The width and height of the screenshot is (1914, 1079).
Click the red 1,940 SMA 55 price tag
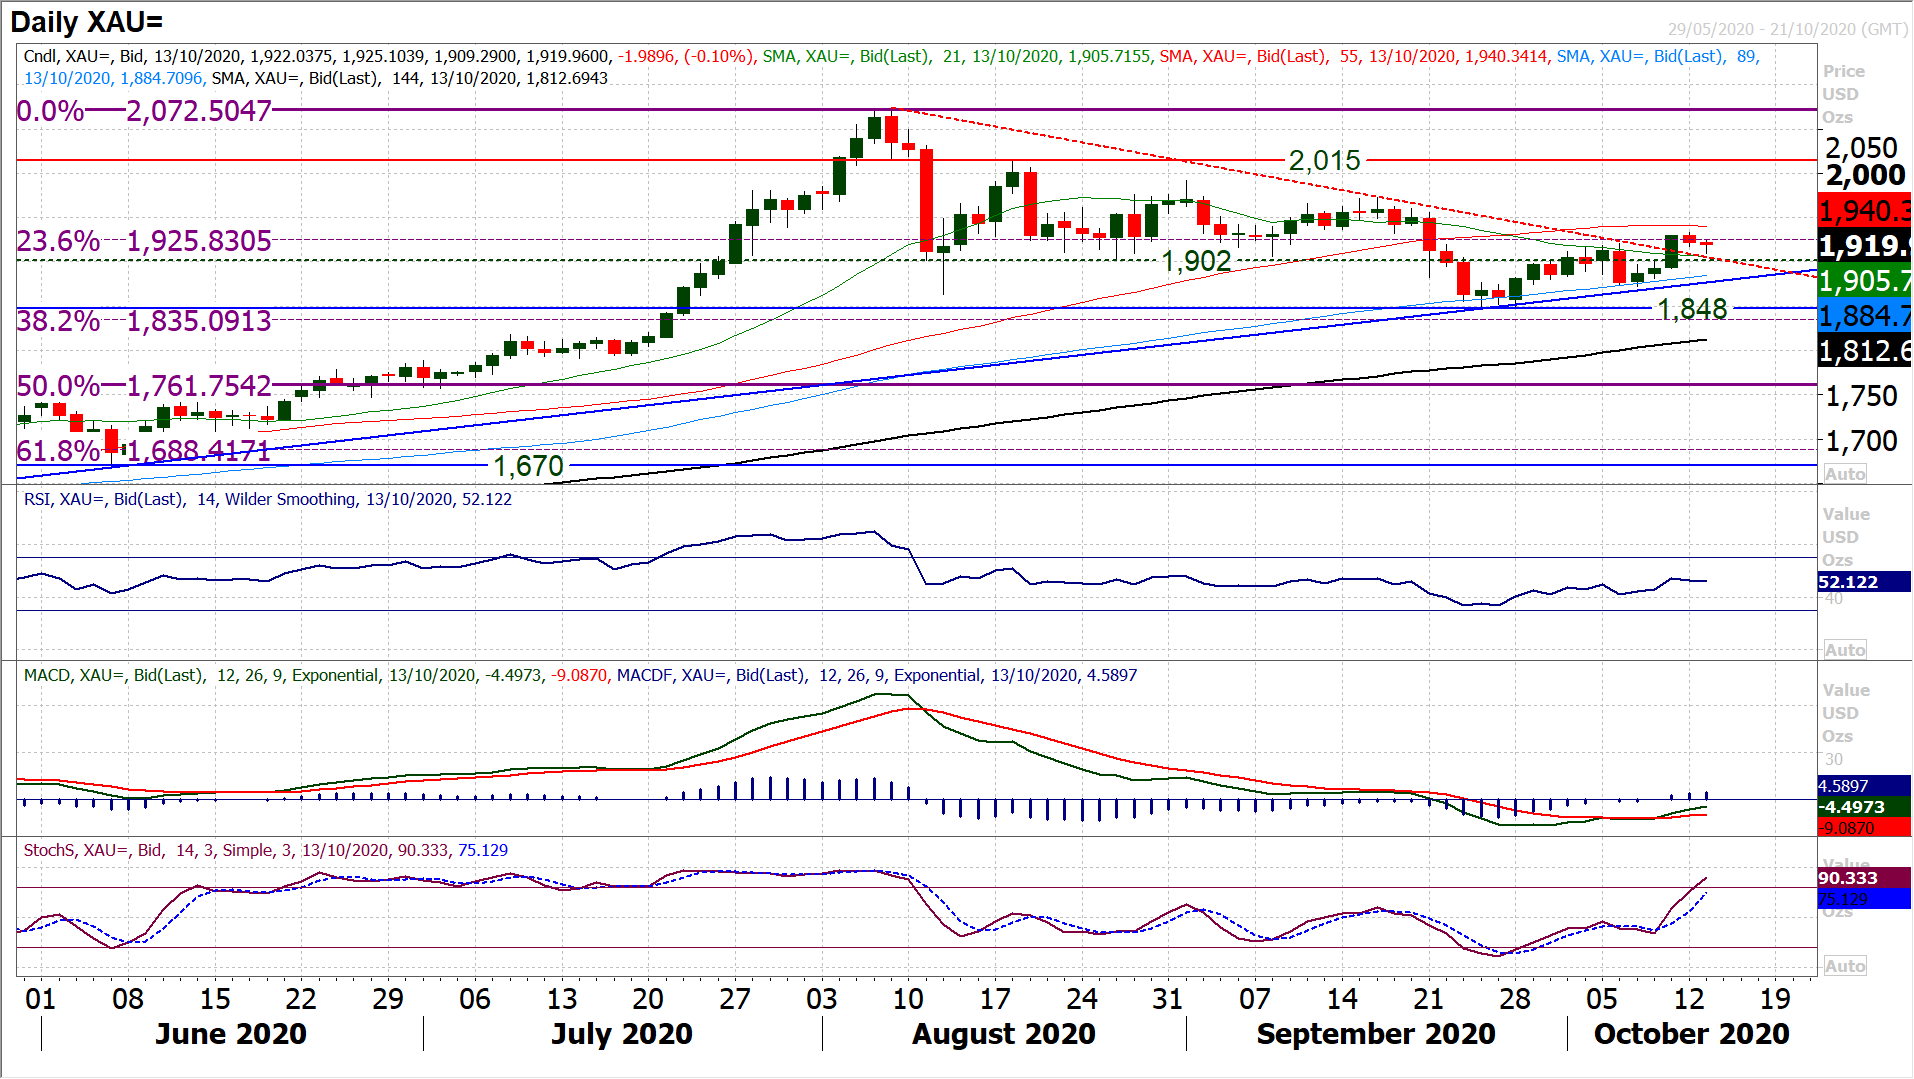click(1865, 211)
